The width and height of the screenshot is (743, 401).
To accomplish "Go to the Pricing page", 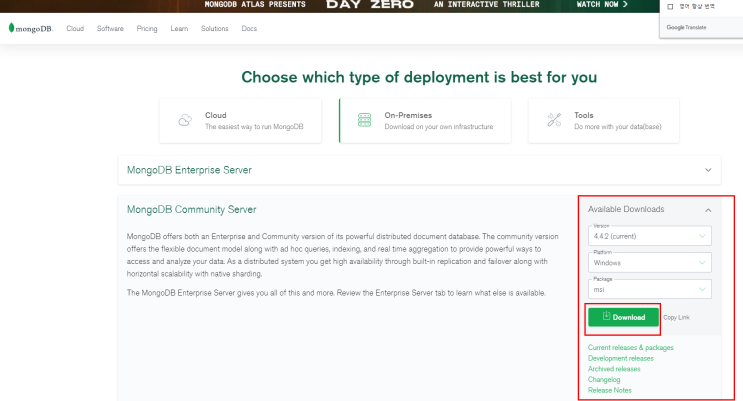I will coord(147,28).
